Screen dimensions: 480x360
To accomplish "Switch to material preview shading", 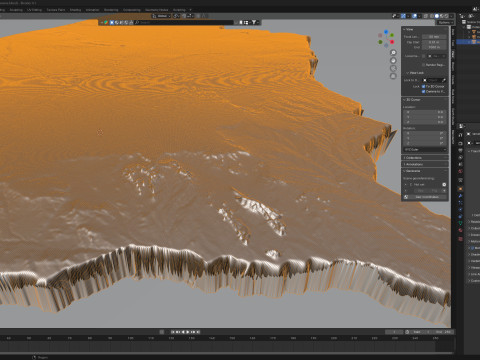I will [x=442, y=16].
